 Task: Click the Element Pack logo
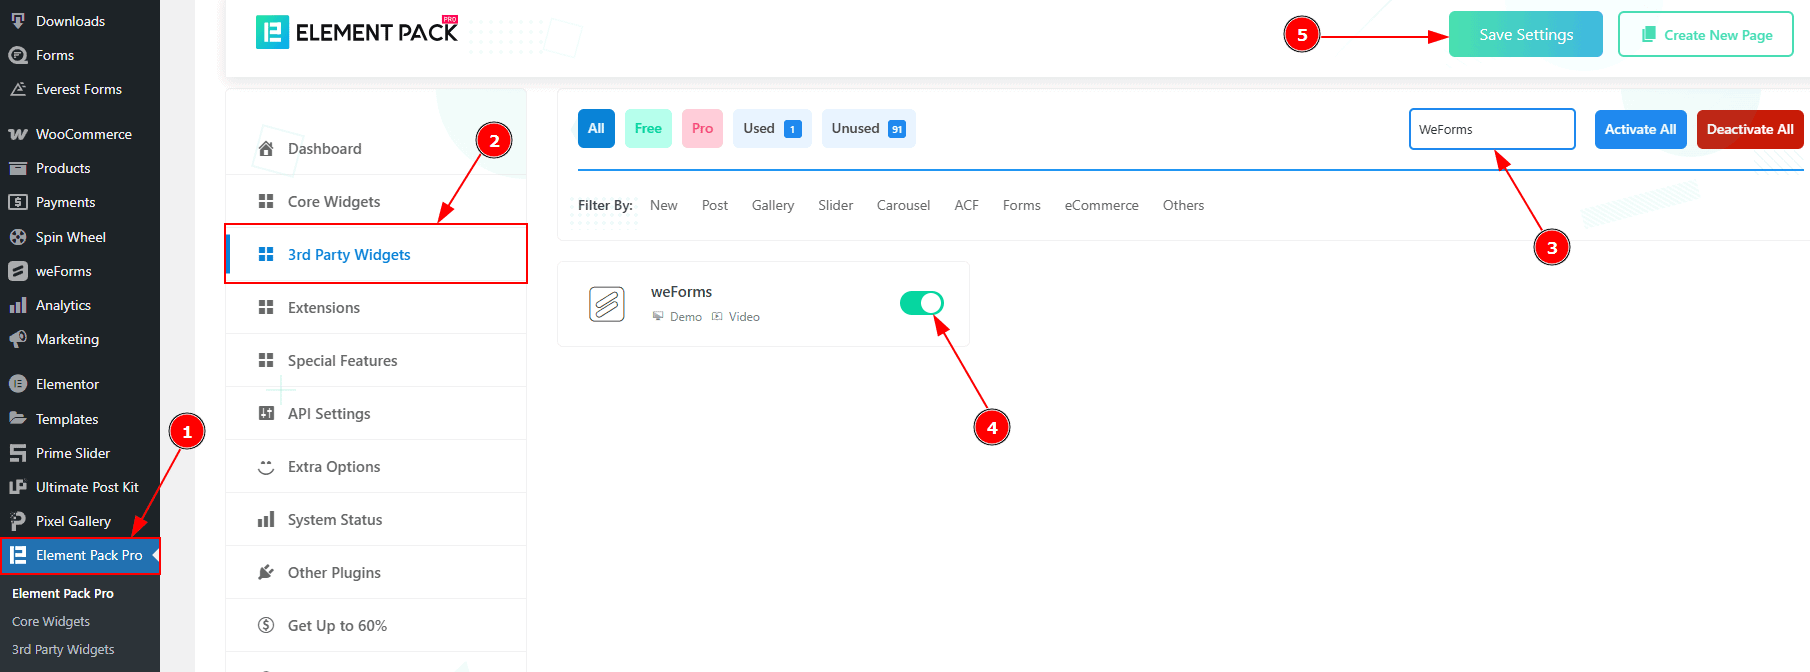(x=357, y=32)
